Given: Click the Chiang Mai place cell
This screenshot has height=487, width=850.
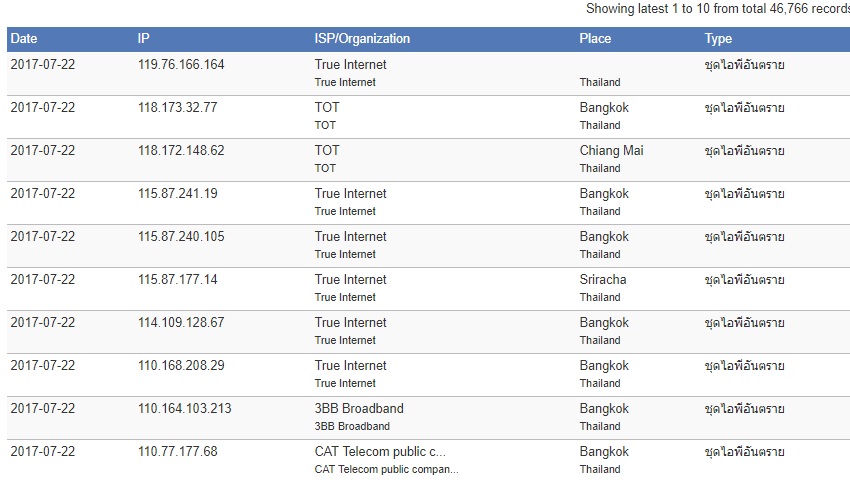Looking at the screenshot, I should pos(612,151).
